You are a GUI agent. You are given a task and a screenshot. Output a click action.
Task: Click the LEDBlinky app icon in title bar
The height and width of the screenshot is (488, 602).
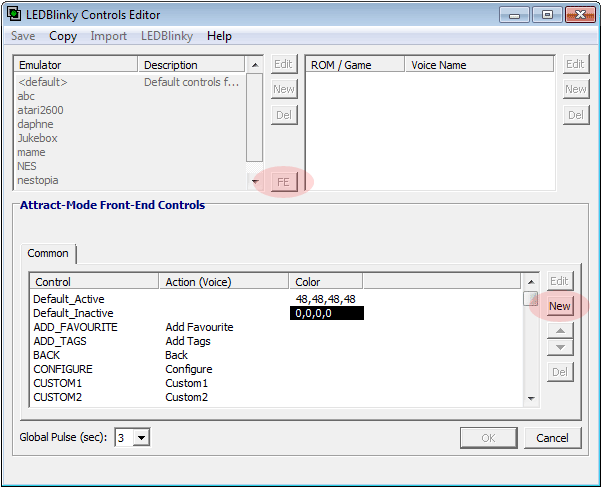tap(14, 14)
